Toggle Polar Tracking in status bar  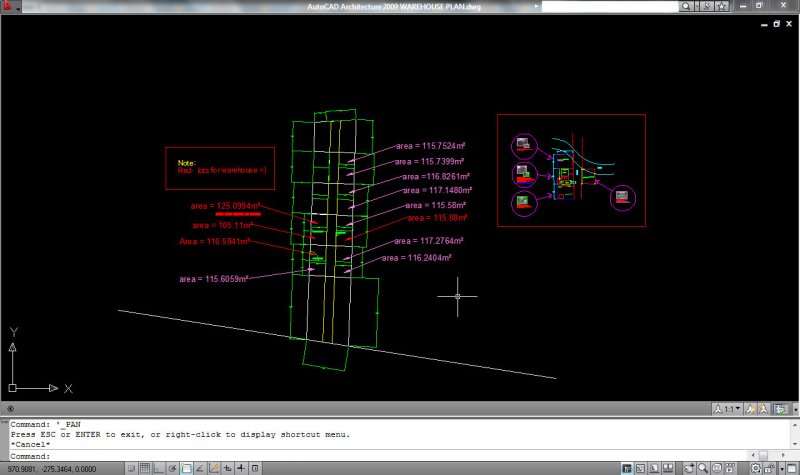[172, 468]
